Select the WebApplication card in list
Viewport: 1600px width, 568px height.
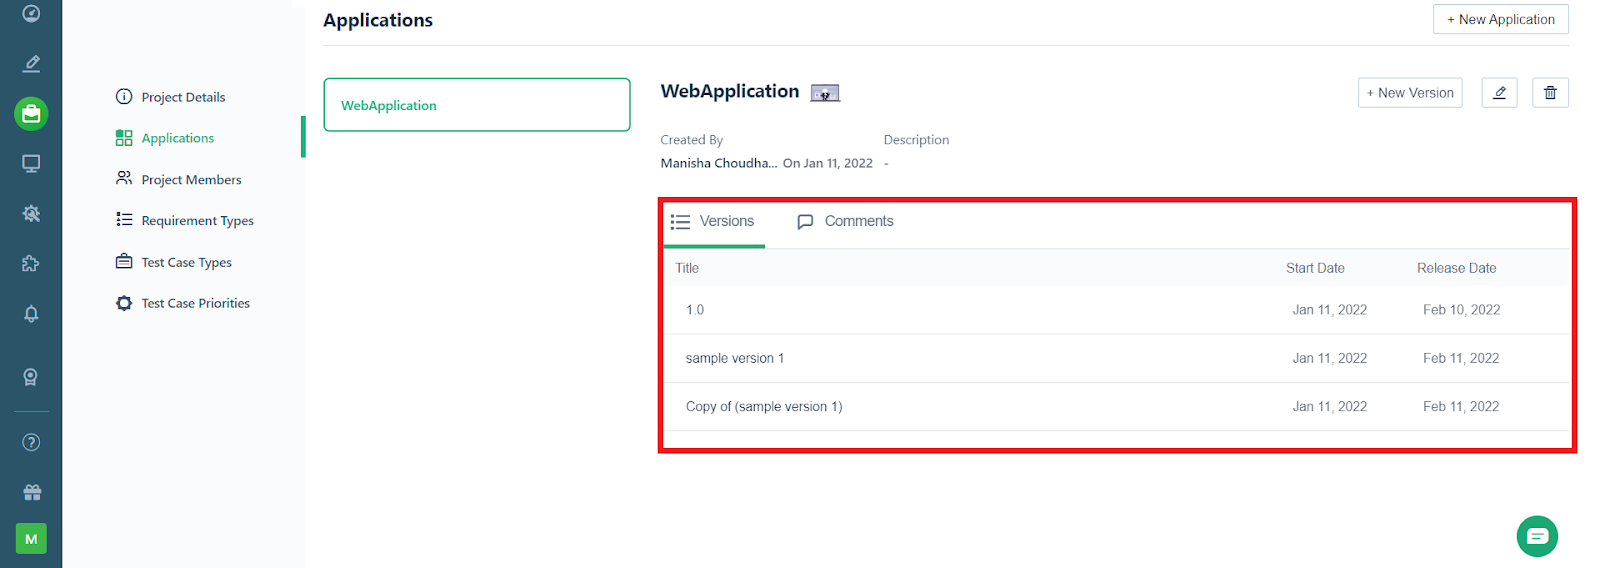coord(477,105)
